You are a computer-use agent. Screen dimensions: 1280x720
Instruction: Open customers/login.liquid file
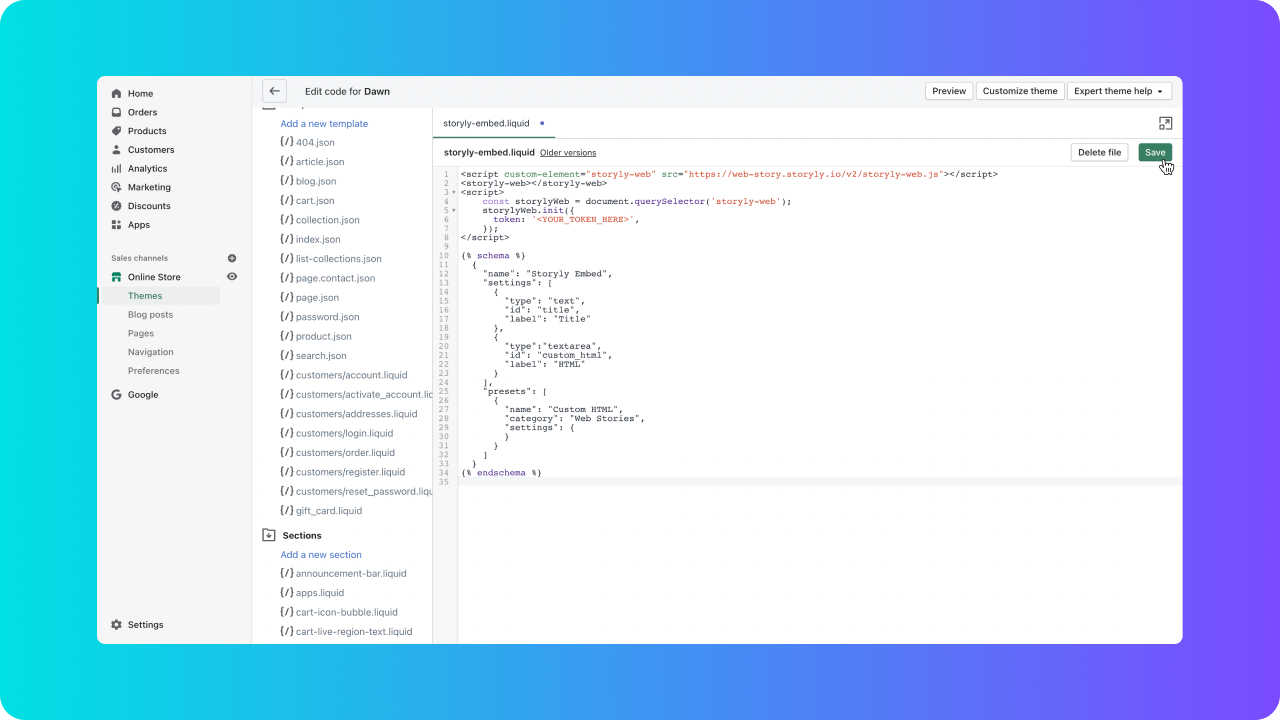342,434
